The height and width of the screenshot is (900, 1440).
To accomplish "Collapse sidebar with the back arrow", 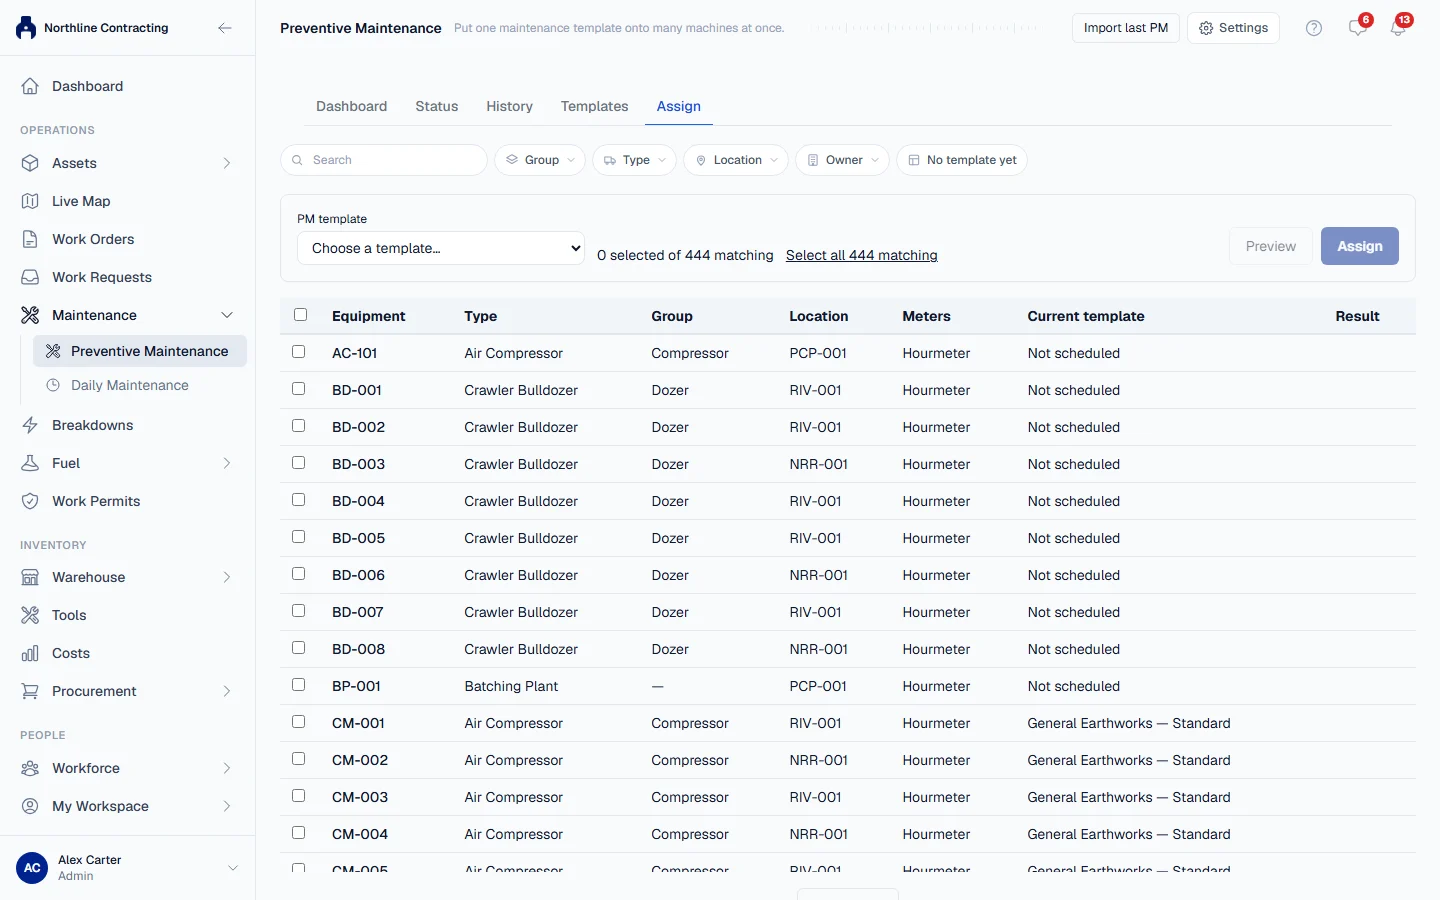I will pyautogui.click(x=225, y=28).
